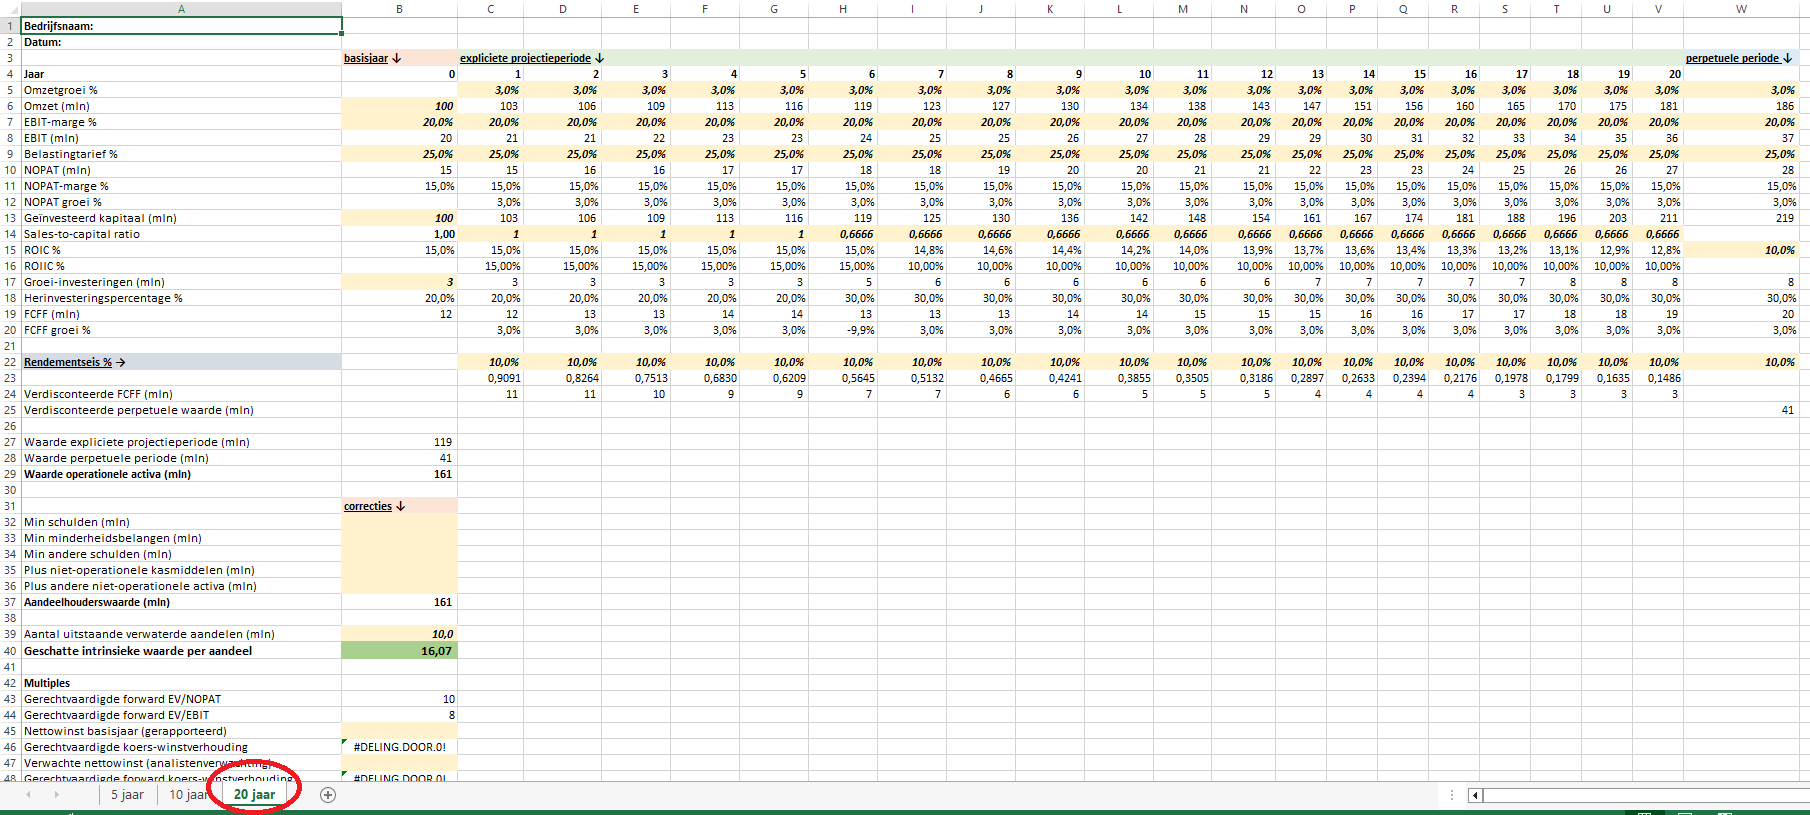This screenshot has height=815, width=1810.
Task: Click the three-dot tab bar split handle
Action: (x=1451, y=795)
